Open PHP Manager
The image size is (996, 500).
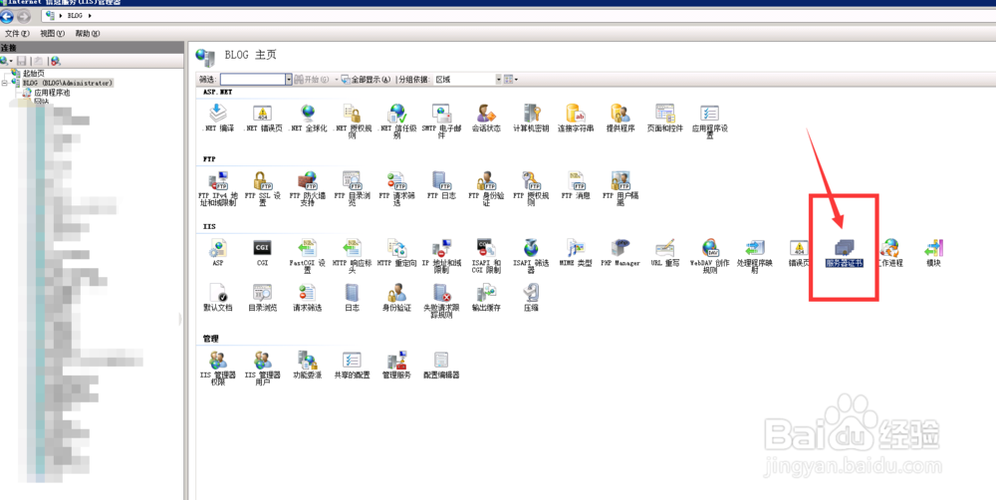(x=620, y=253)
